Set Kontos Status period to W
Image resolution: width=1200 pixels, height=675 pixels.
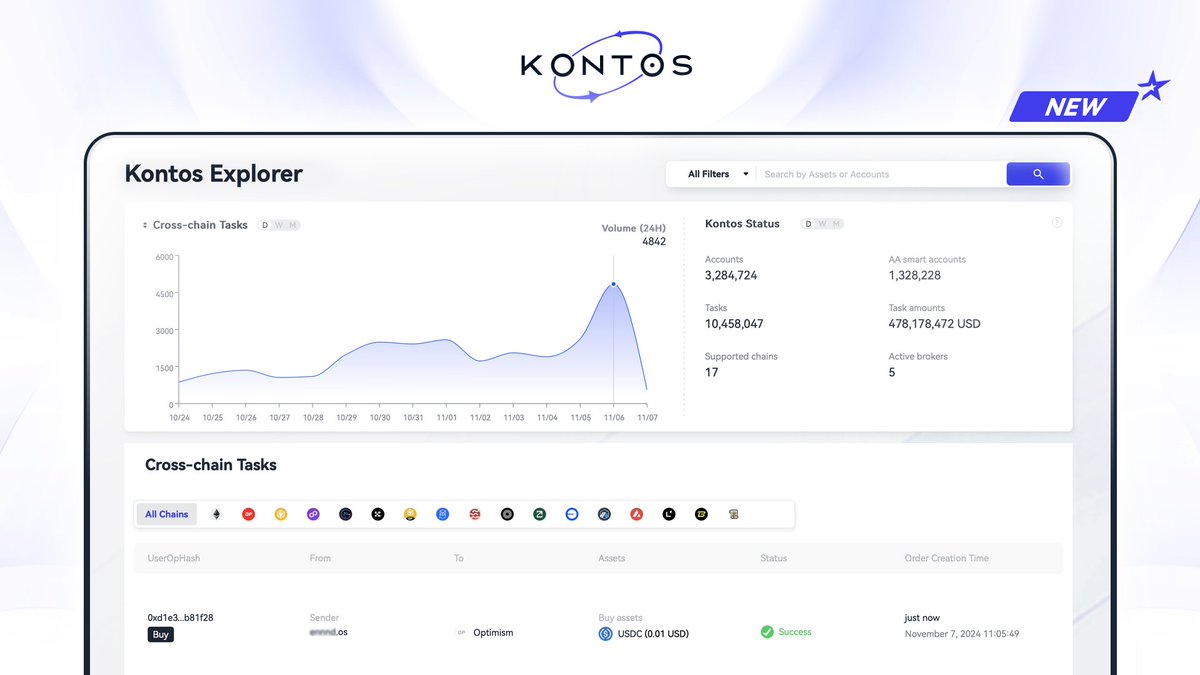822,224
